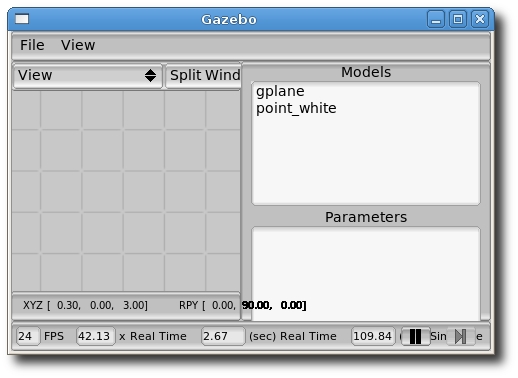Click the 3D grid viewport
The height and width of the screenshot is (378, 518).
(x=126, y=191)
